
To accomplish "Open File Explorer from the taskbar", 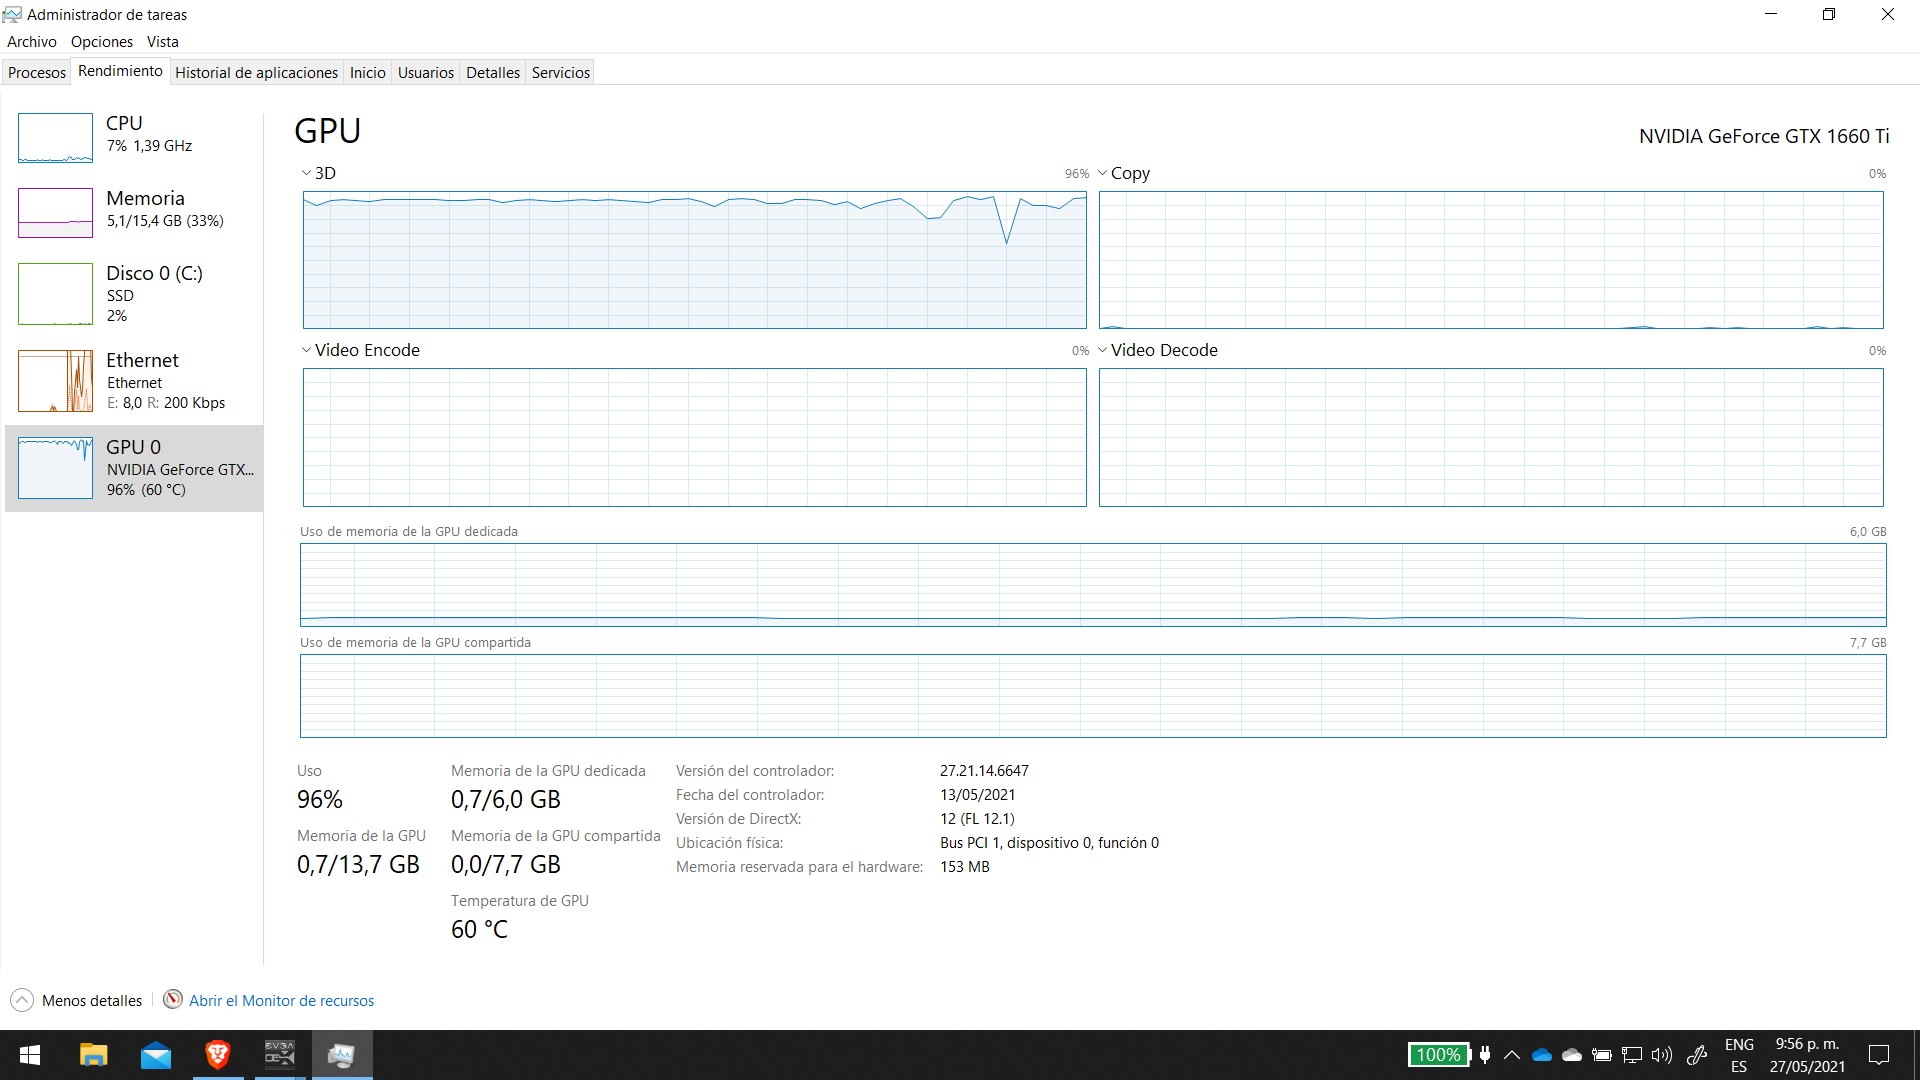I will [93, 1055].
